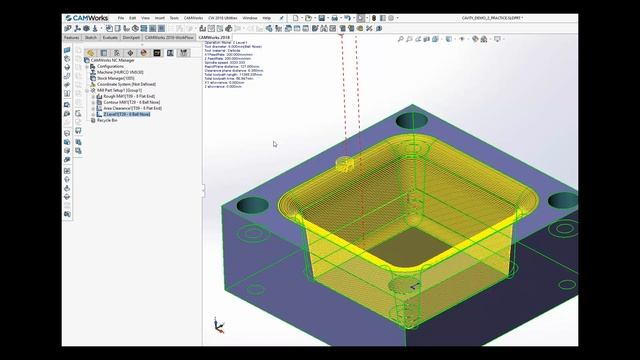Switch to the CAMWorks 2018-WorkFlow tab
Image resolution: width=640 pixels, height=360 pixels.
(x=169, y=37)
